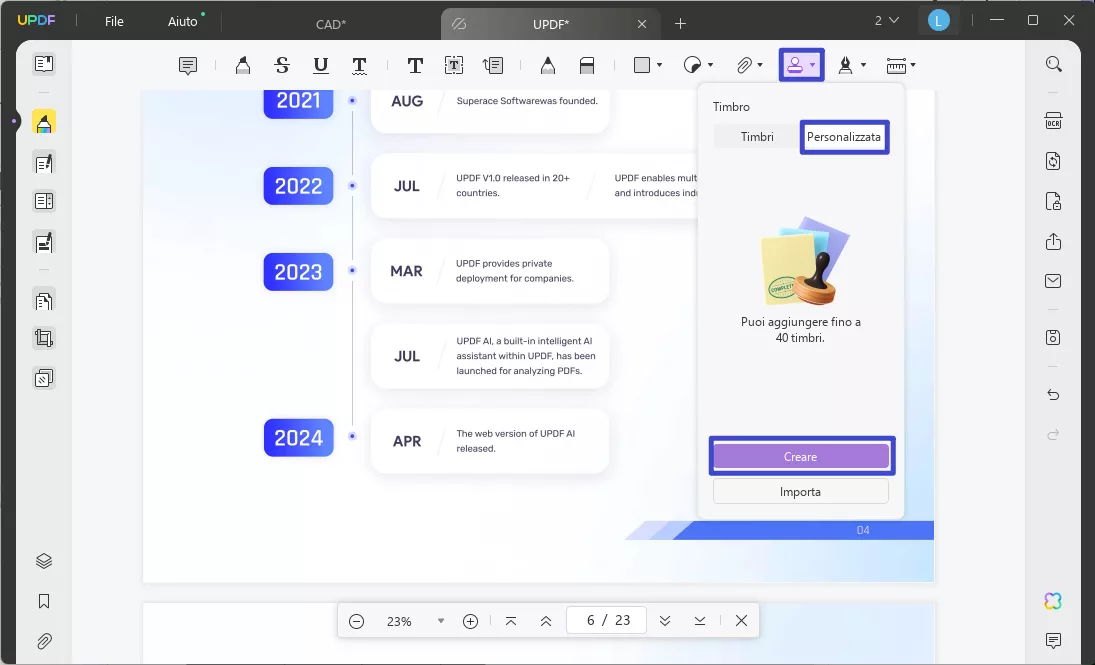This screenshot has width=1095, height=665.
Task: Select the Pencil drawing tool
Action: click(x=548, y=66)
